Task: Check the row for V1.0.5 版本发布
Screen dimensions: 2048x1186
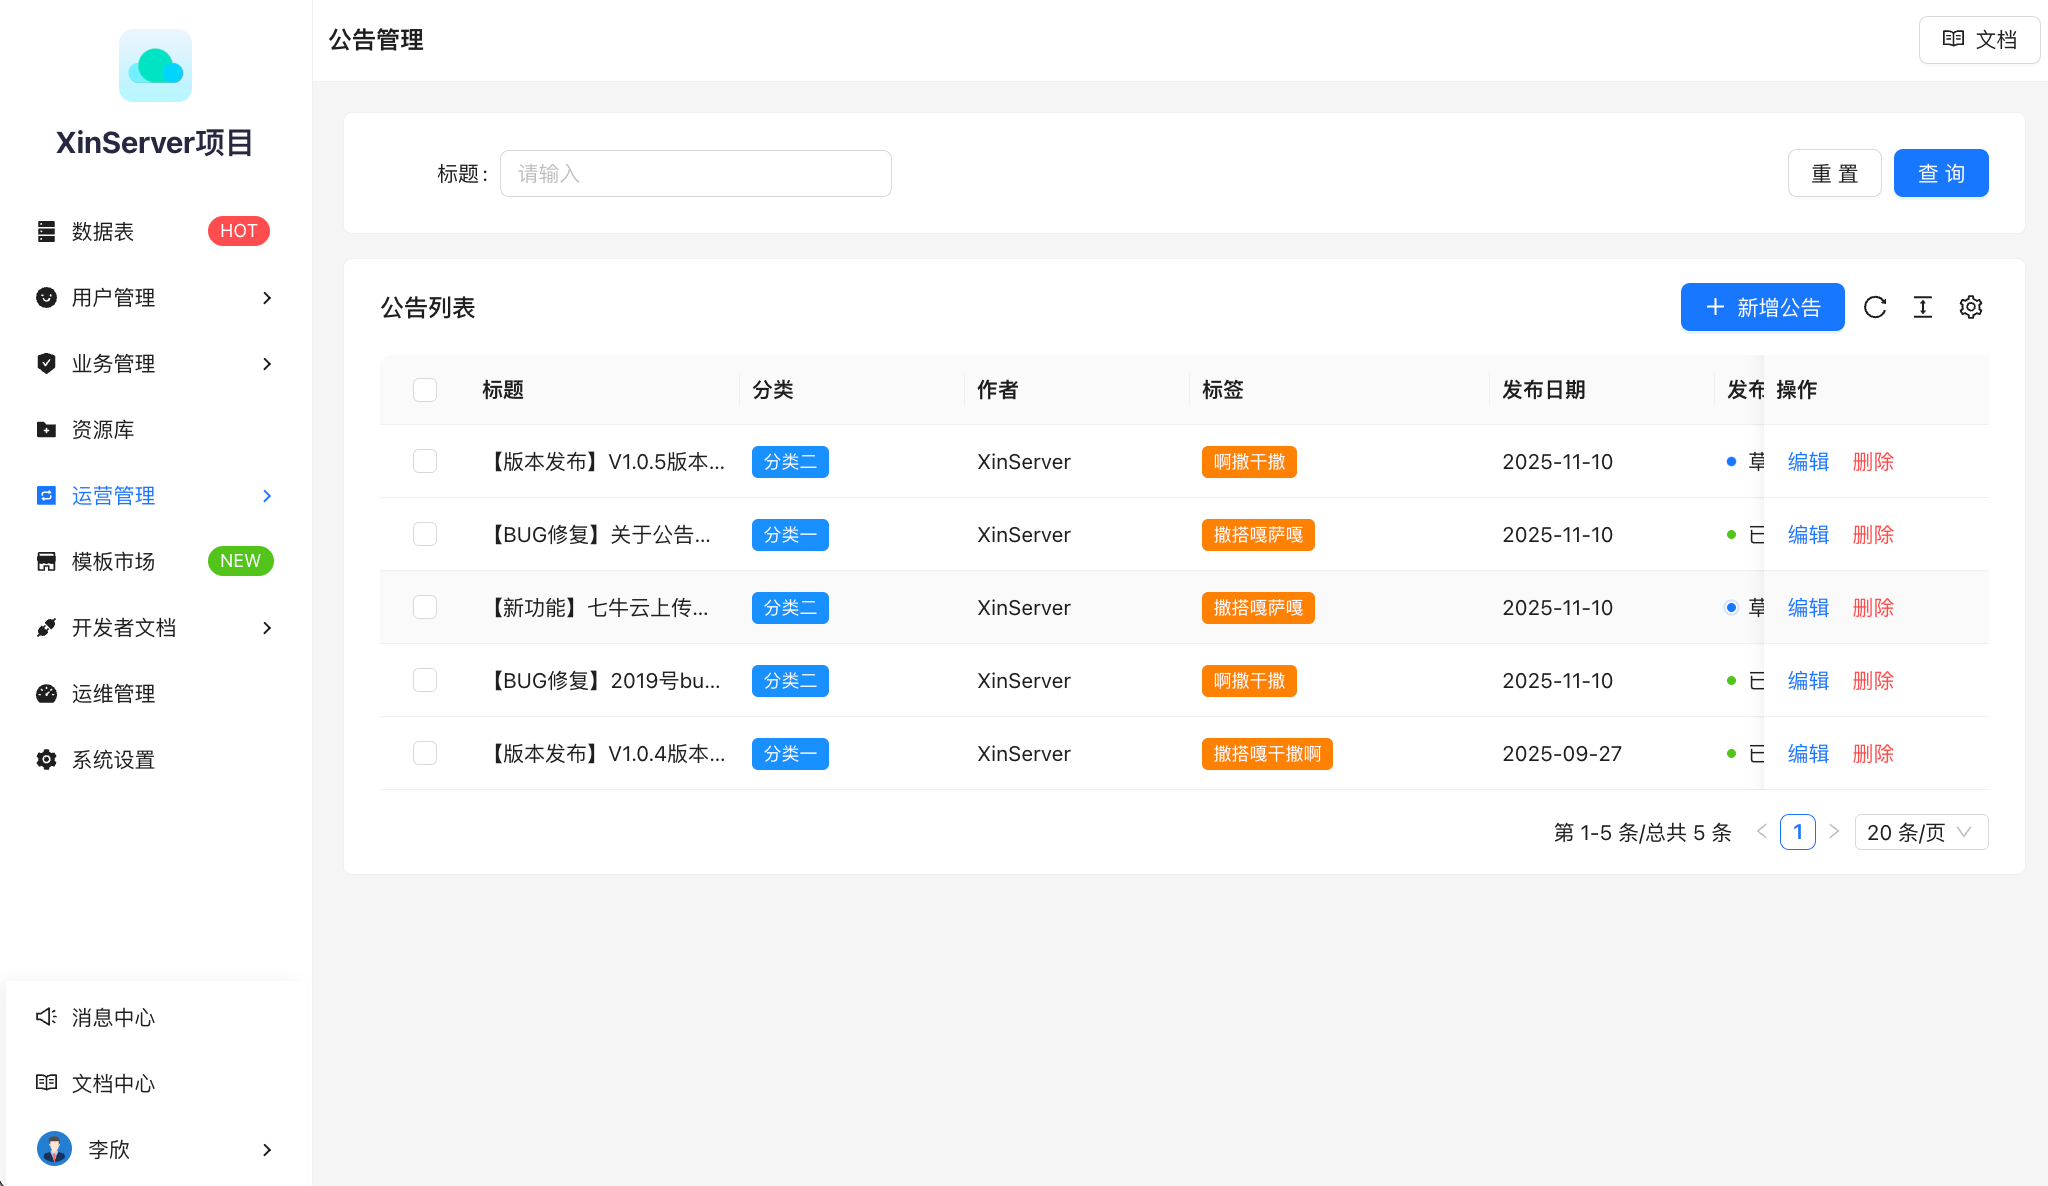Action: 425,461
